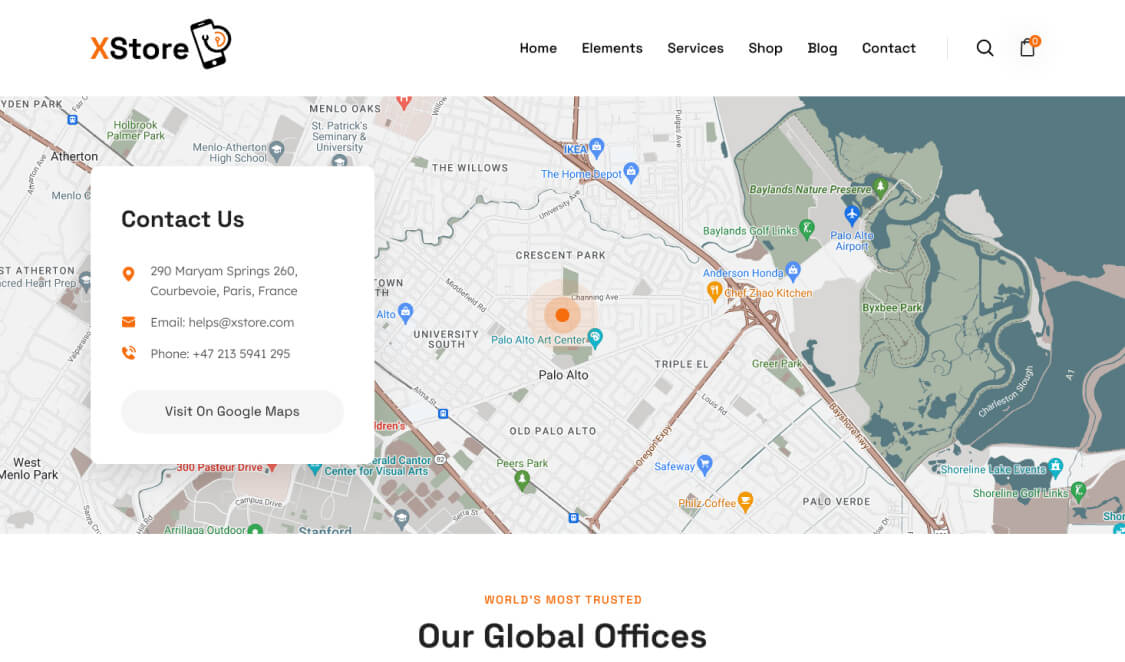Open the Elements menu item
The width and height of the screenshot is (1125, 662).
pyautogui.click(x=612, y=48)
